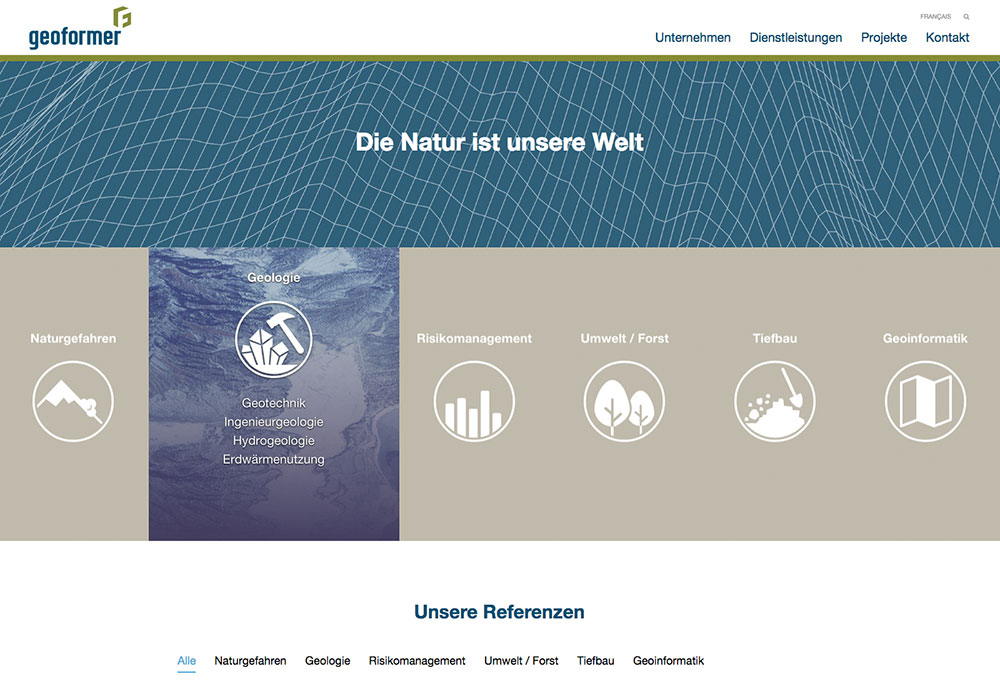Click the geoformer logo

point(79,30)
